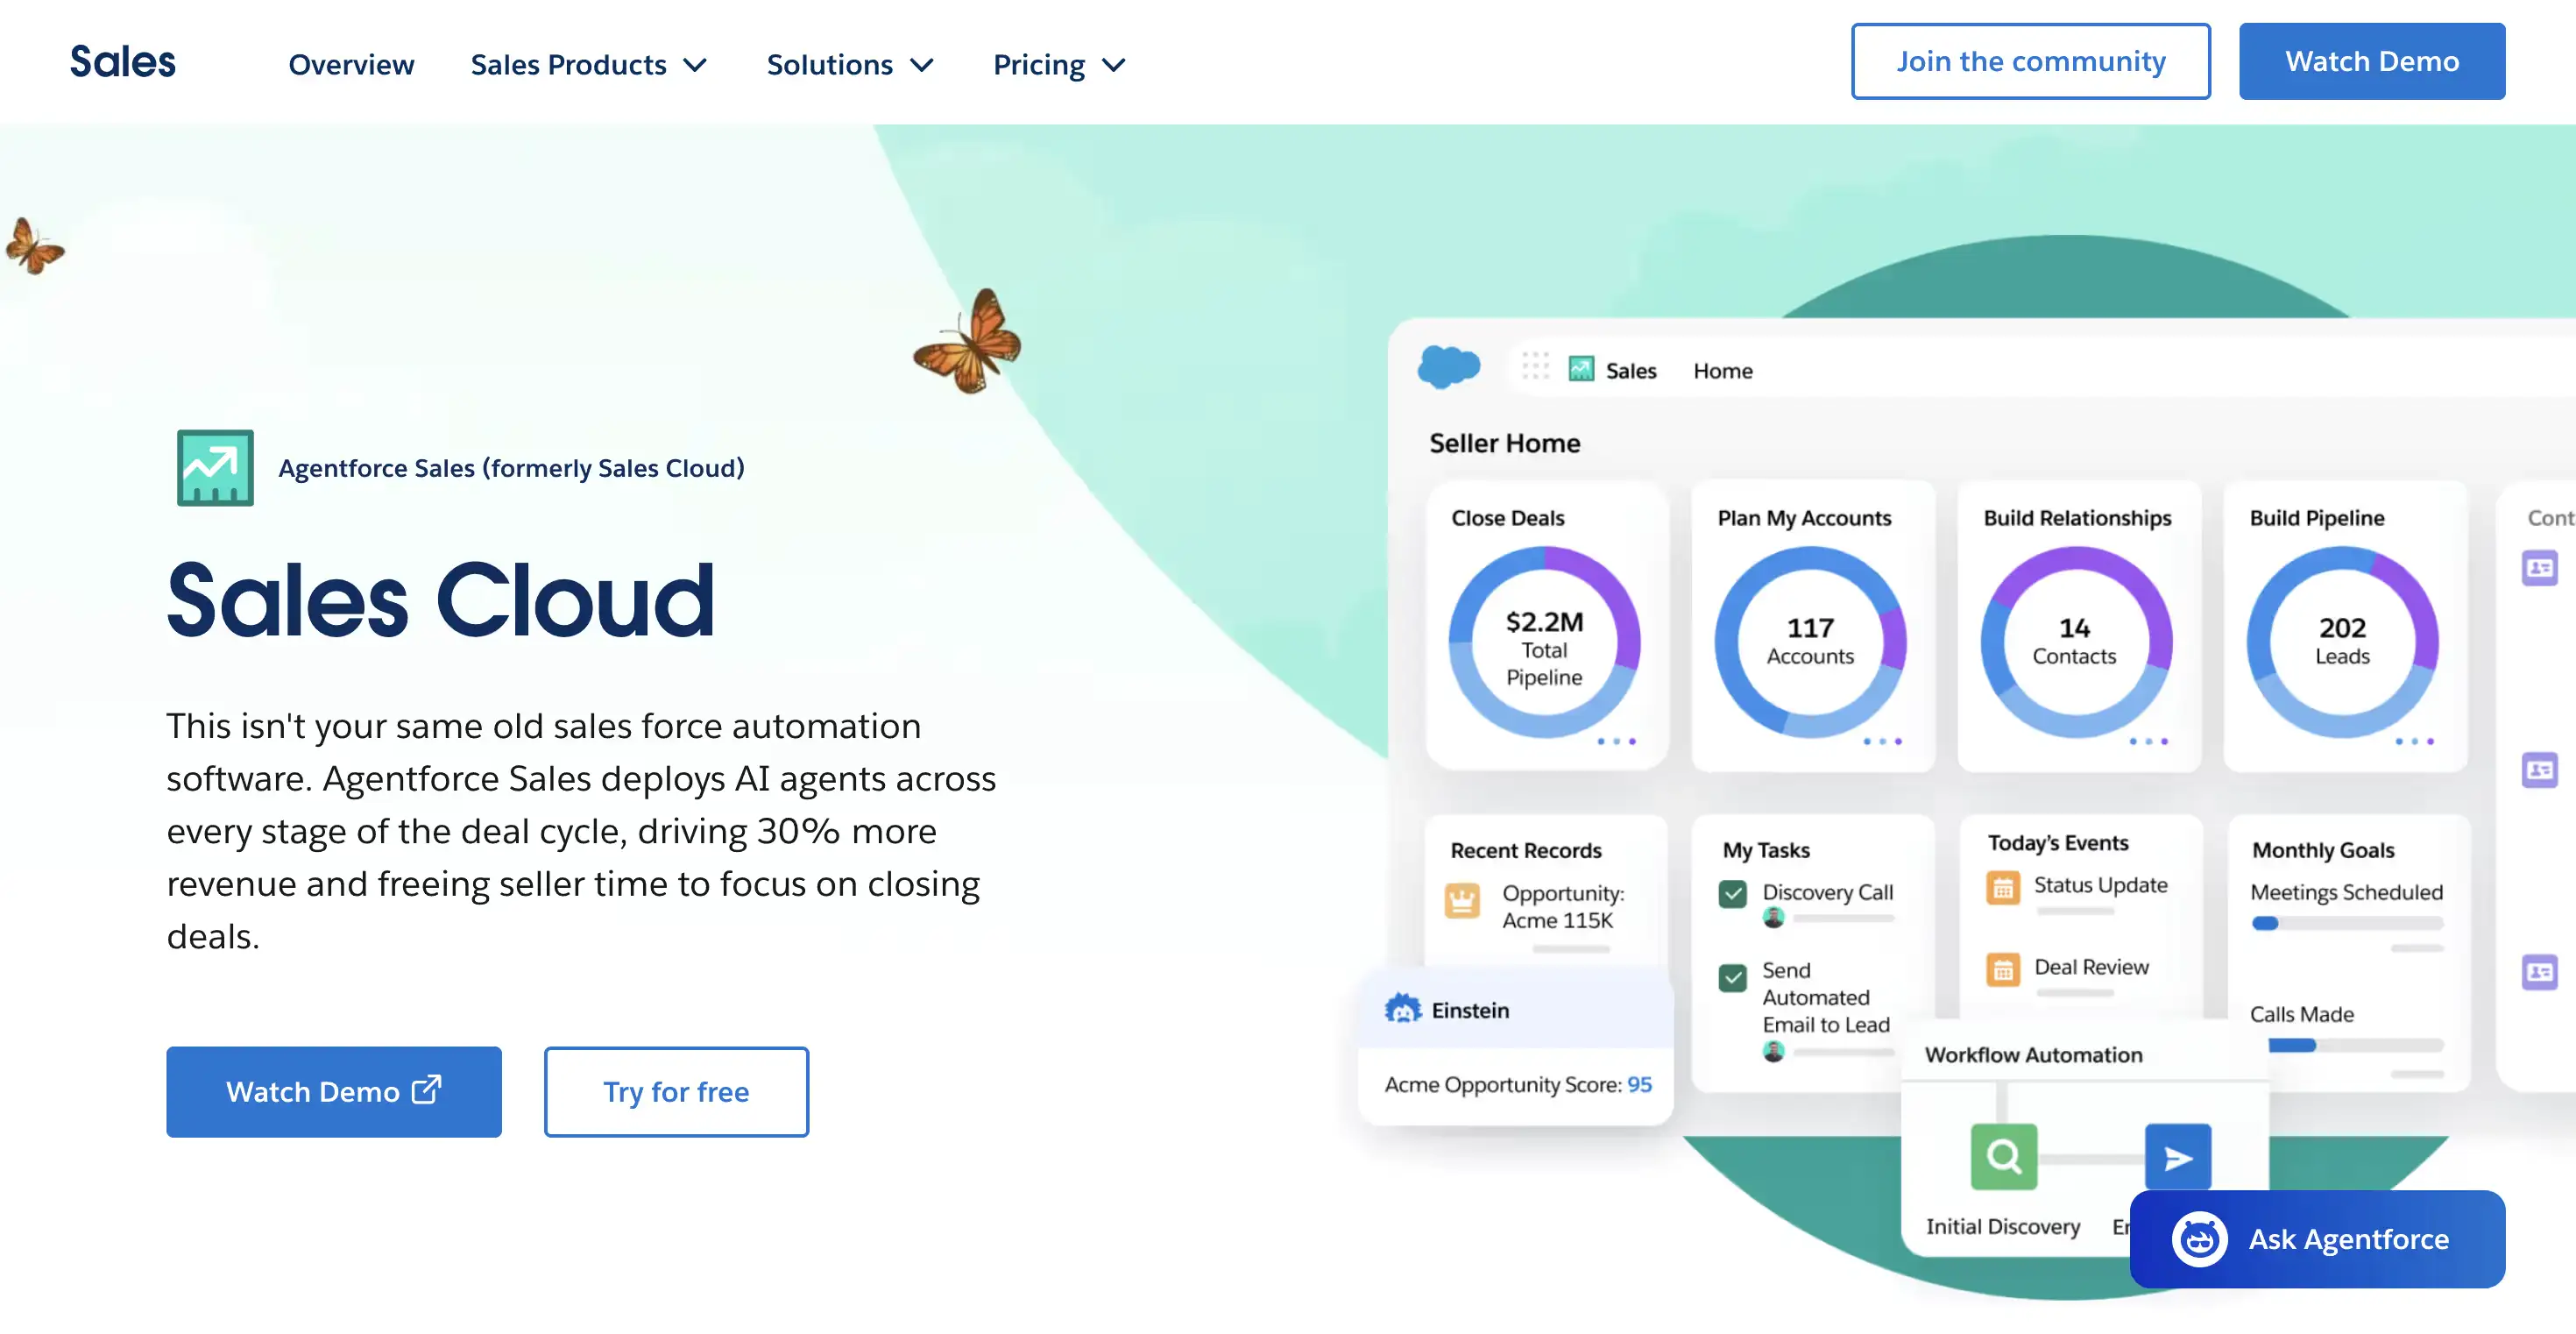The height and width of the screenshot is (1334, 2576).
Task: Click the Status Update calendar icon
Action: tap(2003, 888)
